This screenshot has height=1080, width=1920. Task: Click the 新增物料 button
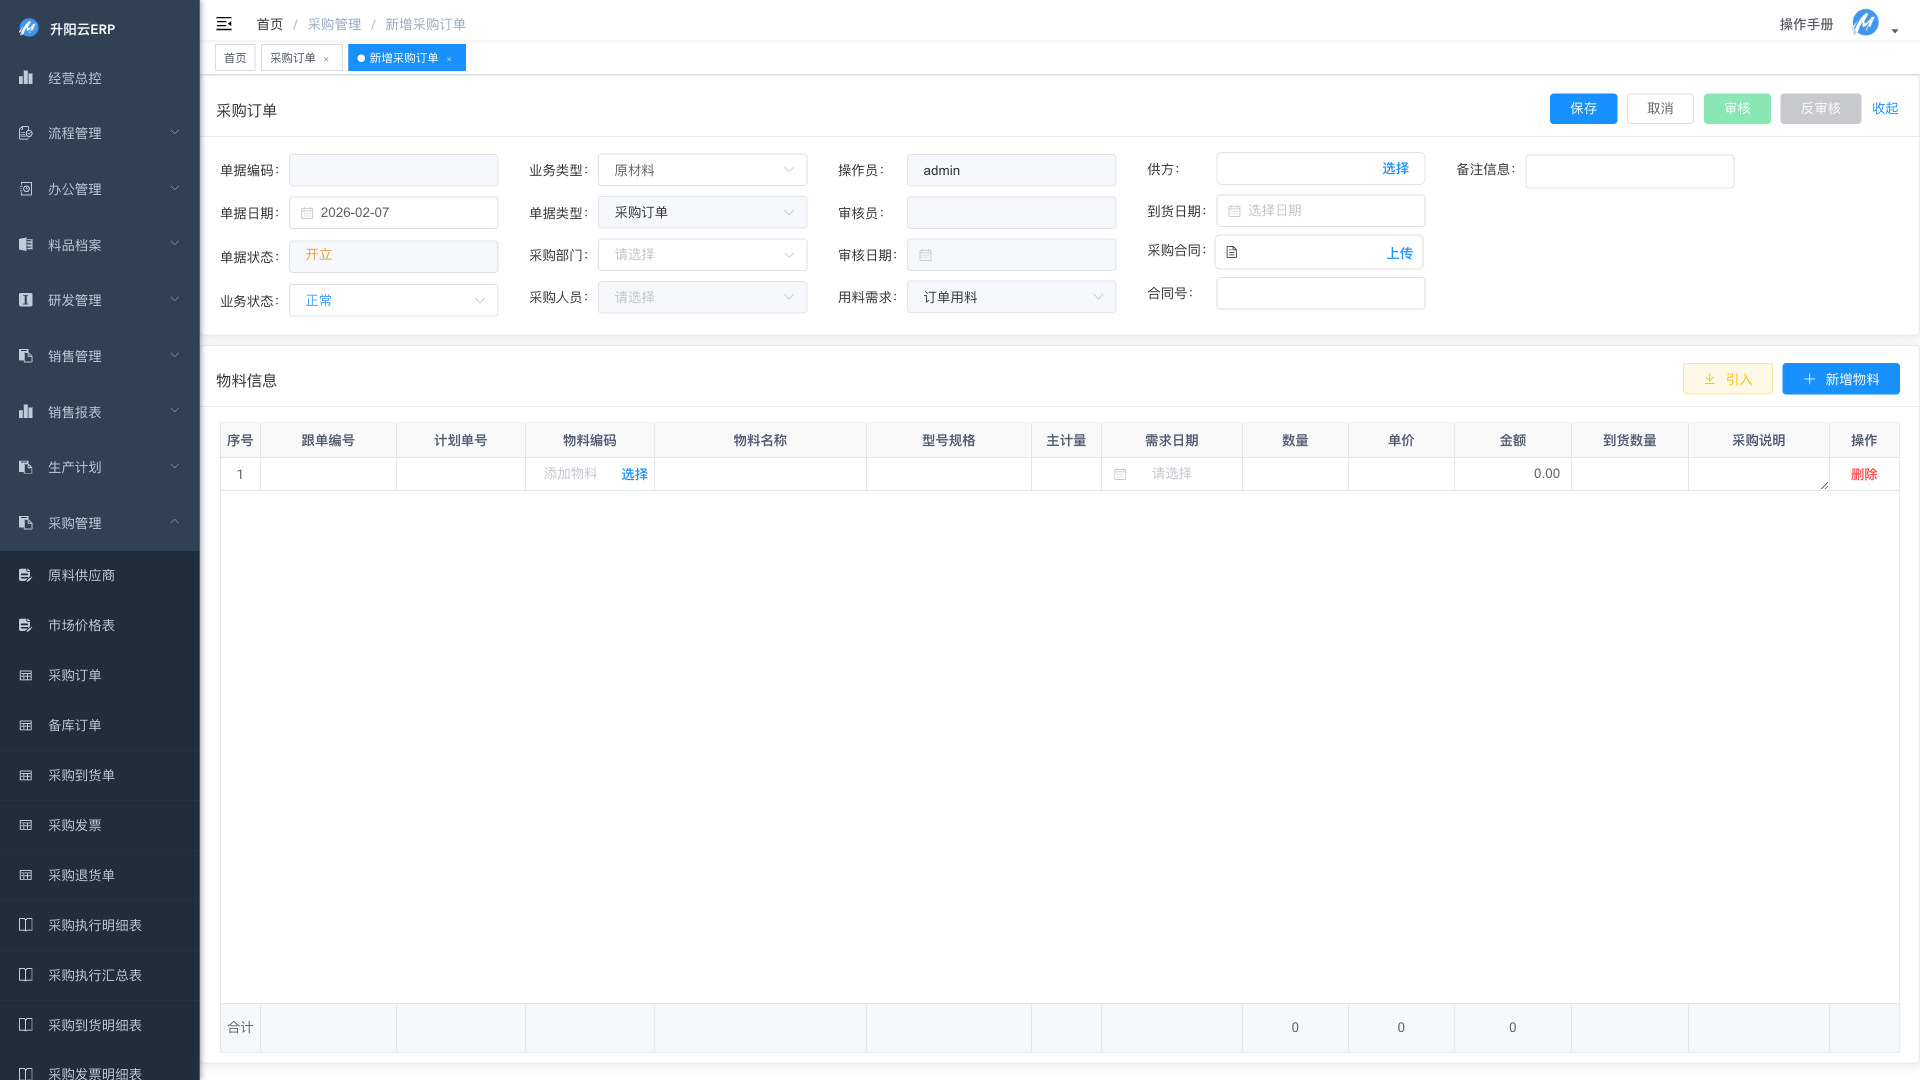coord(1840,379)
